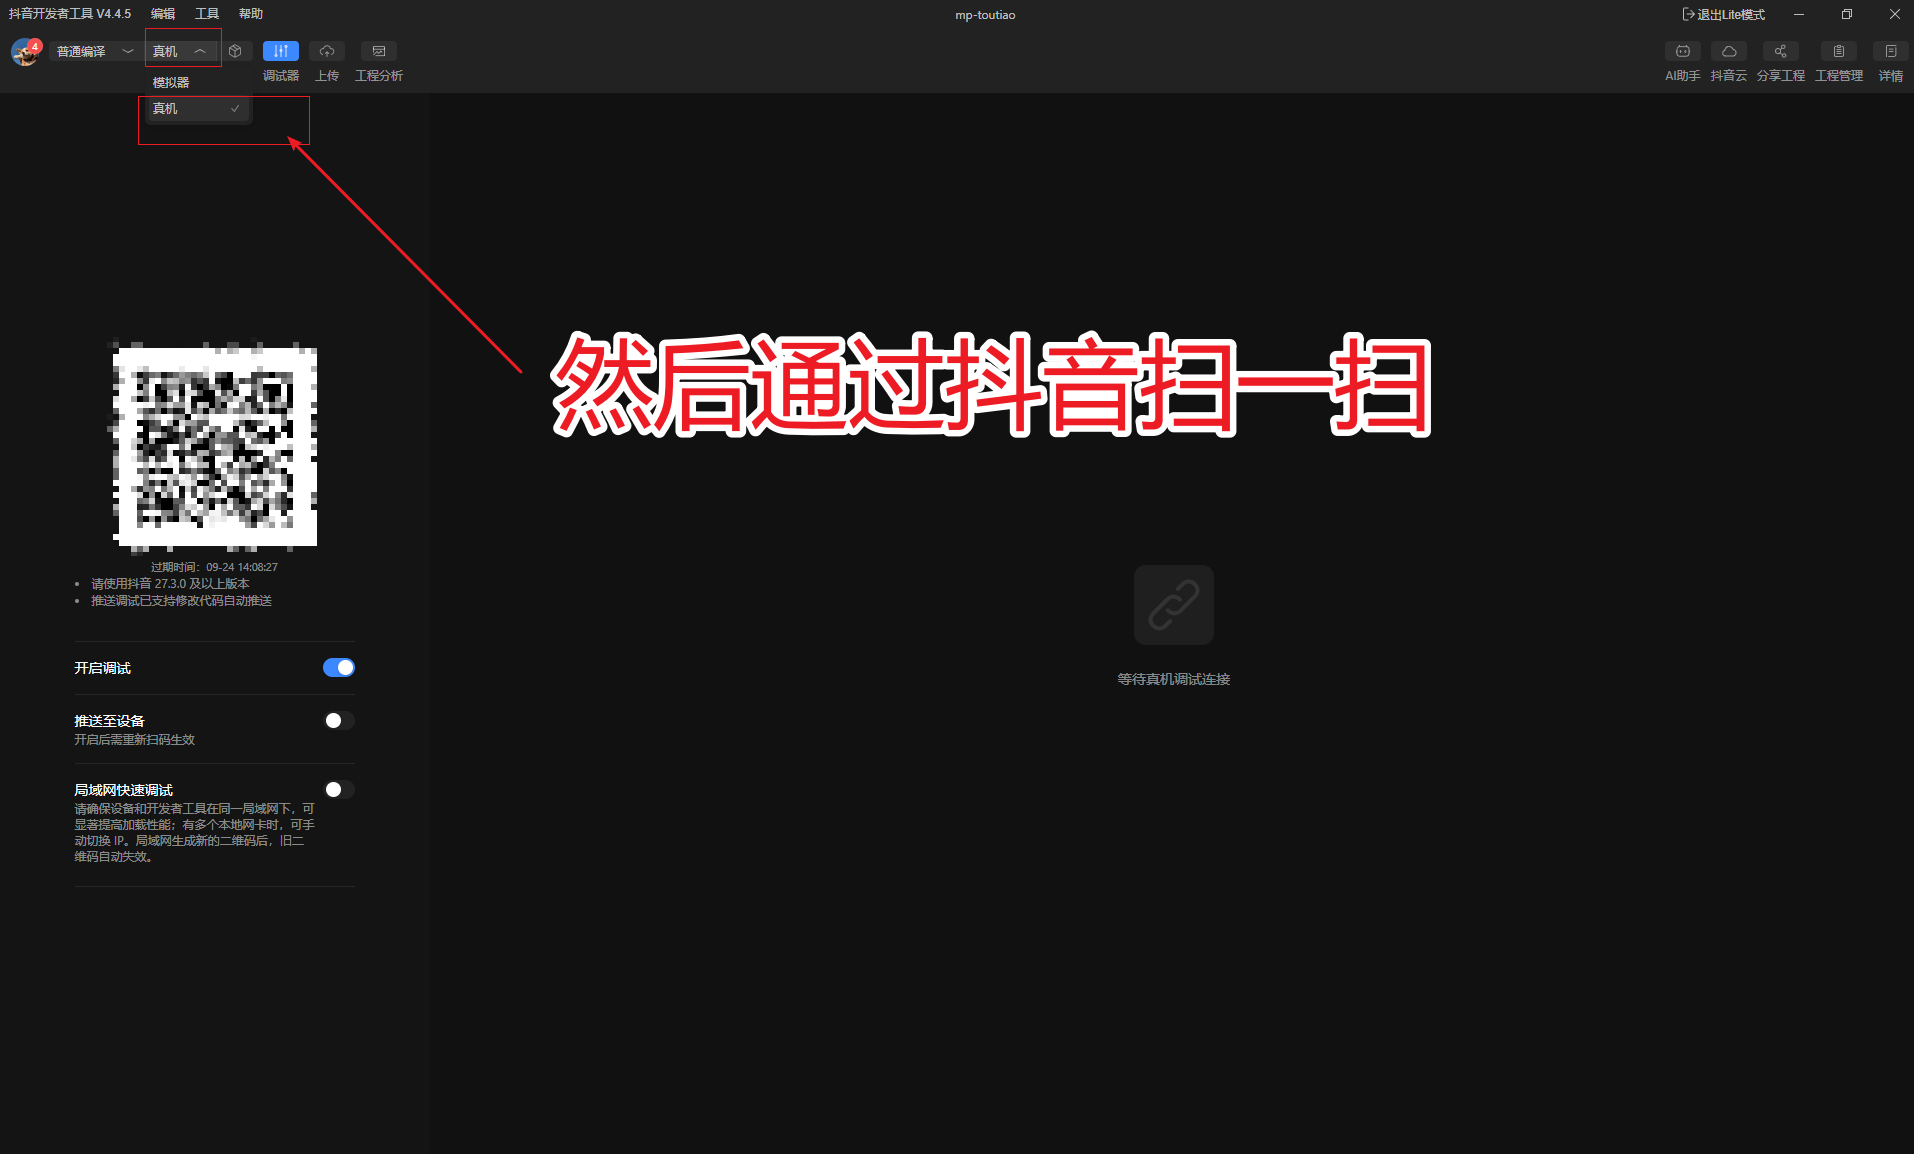The width and height of the screenshot is (1914, 1154).
Task: 在下拉列表中选择模拟器
Action: coord(170,82)
